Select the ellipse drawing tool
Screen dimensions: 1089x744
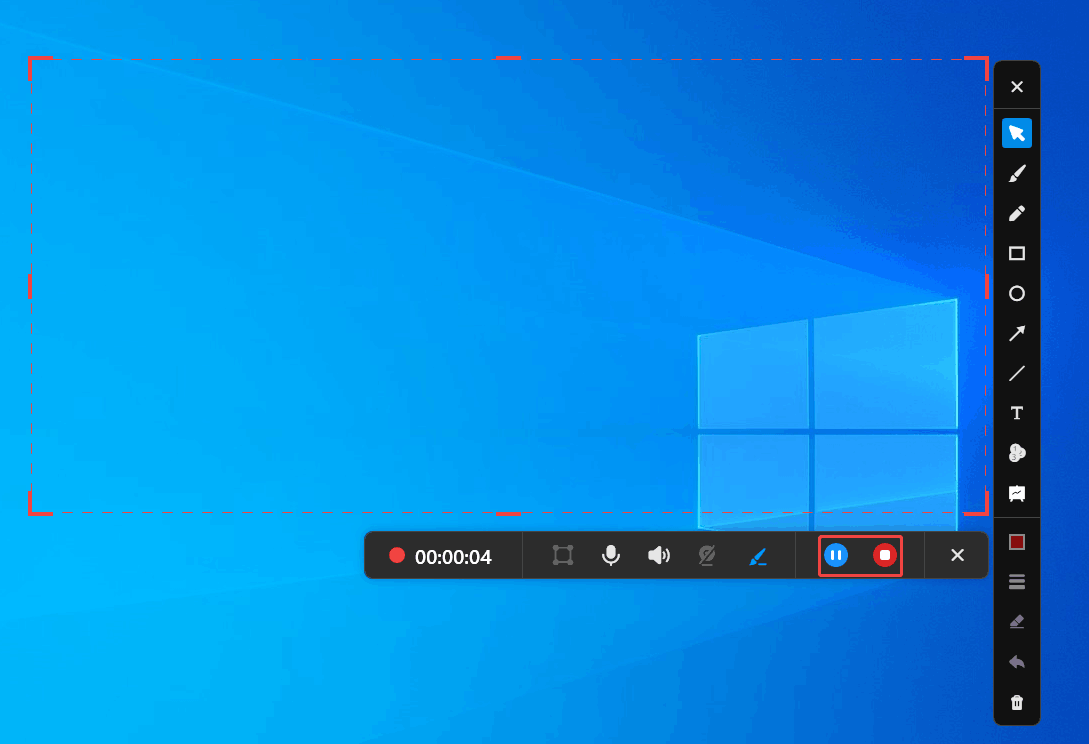[1017, 293]
